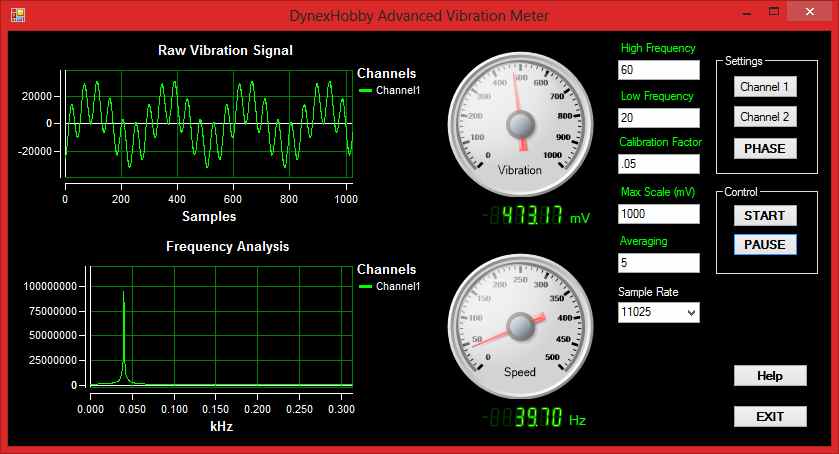The width and height of the screenshot is (839, 454).
Task: Click the Raw Vibration Signal title
Action: tap(225, 50)
